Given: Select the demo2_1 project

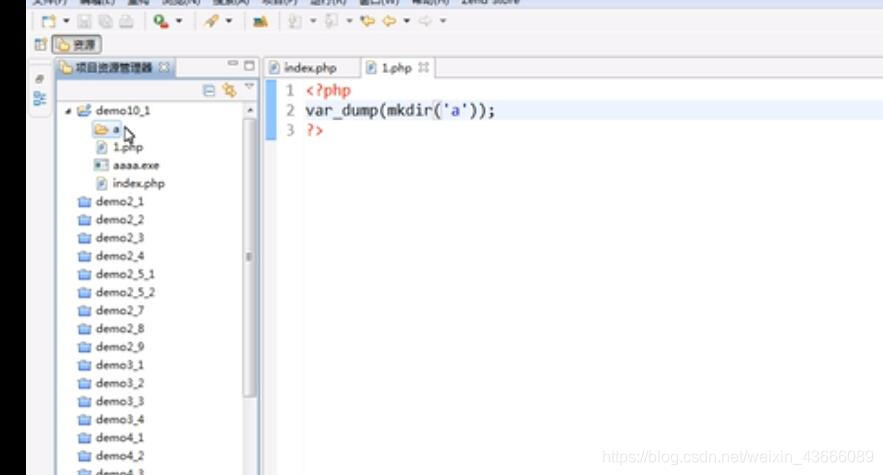Looking at the screenshot, I should click(x=119, y=202).
